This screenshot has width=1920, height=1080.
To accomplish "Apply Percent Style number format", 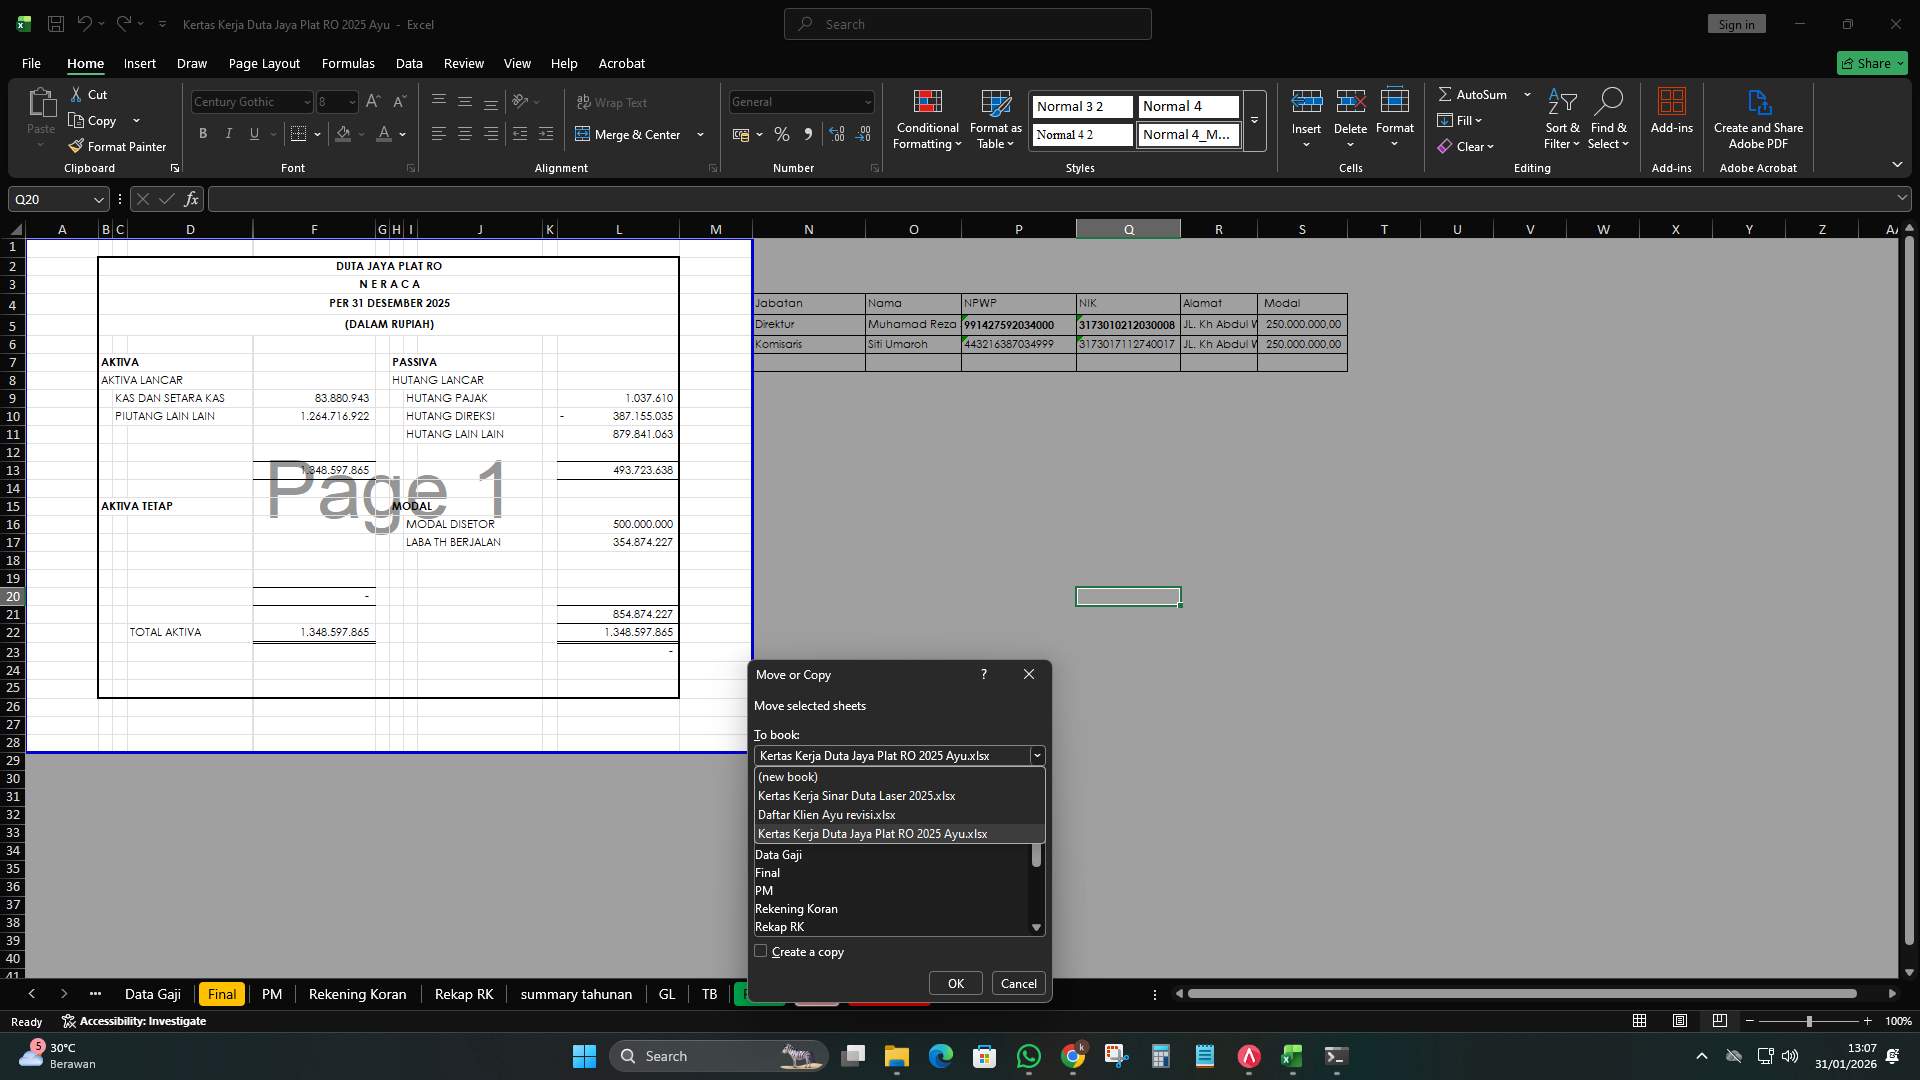I will 781,134.
